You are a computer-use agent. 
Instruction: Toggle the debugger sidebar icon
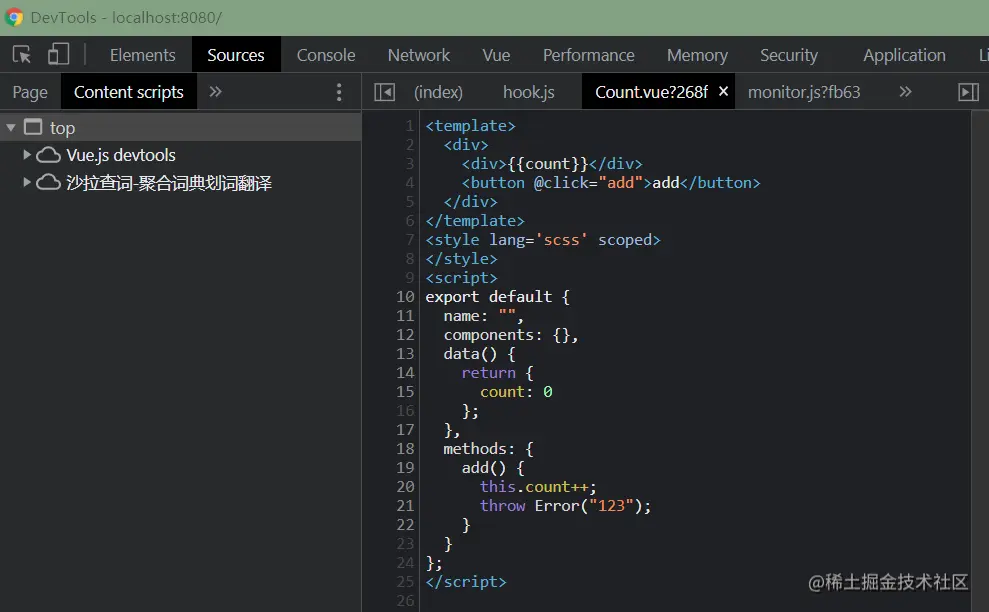pos(968,92)
